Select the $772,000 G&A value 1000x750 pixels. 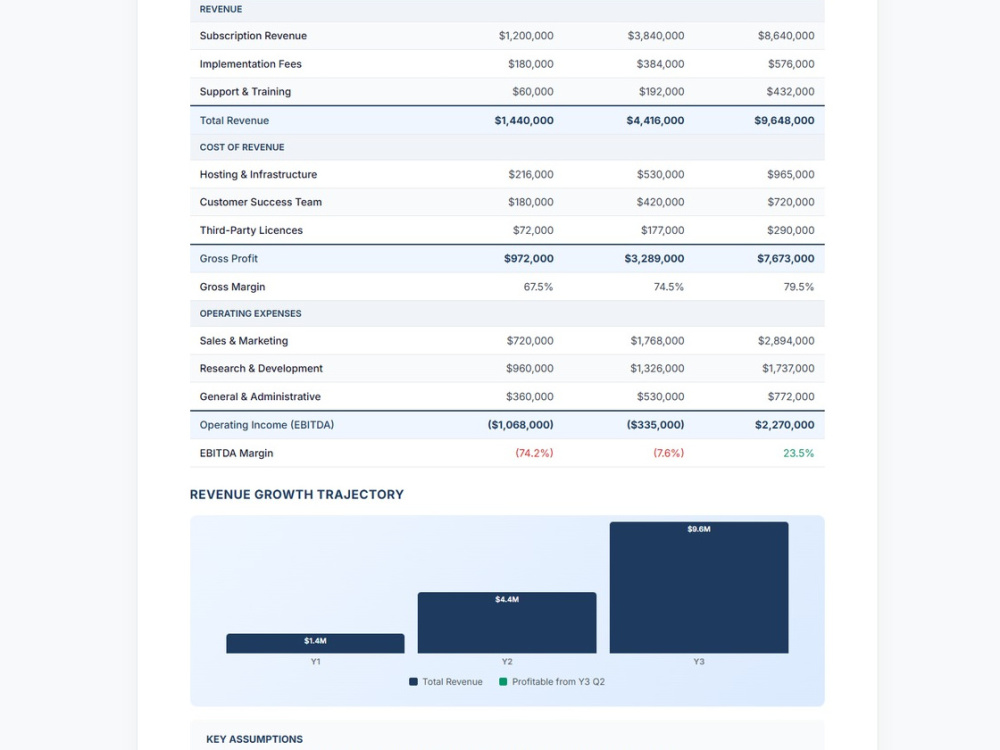click(x=791, y=396)
